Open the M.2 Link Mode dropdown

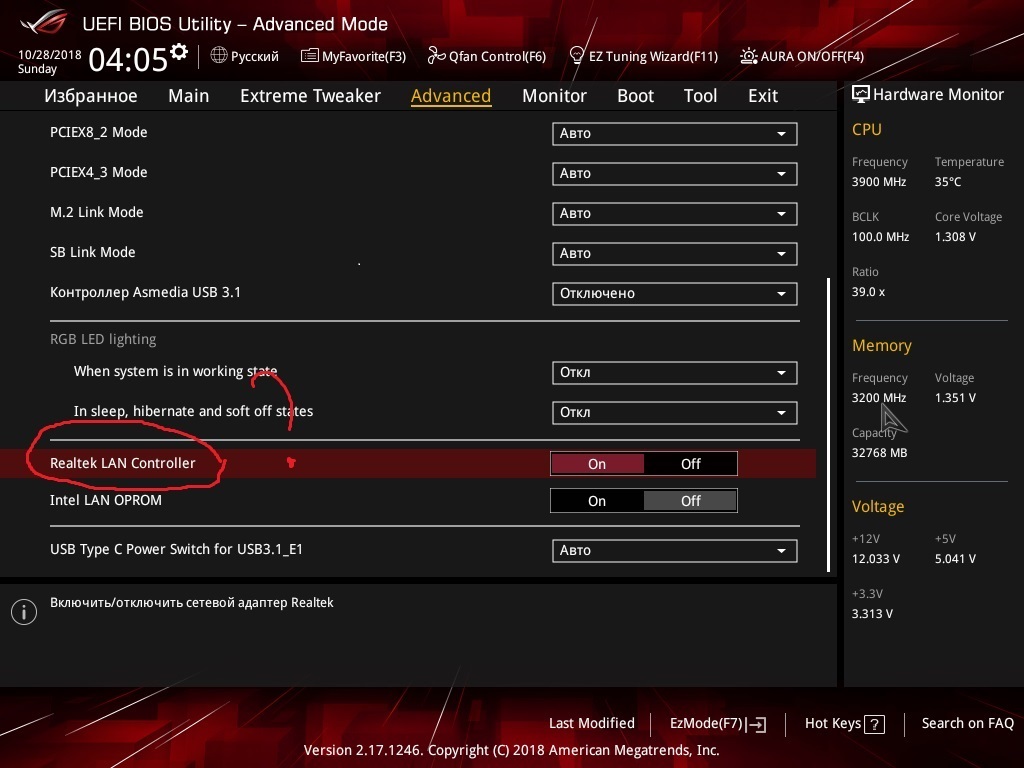tap(675, 214)
